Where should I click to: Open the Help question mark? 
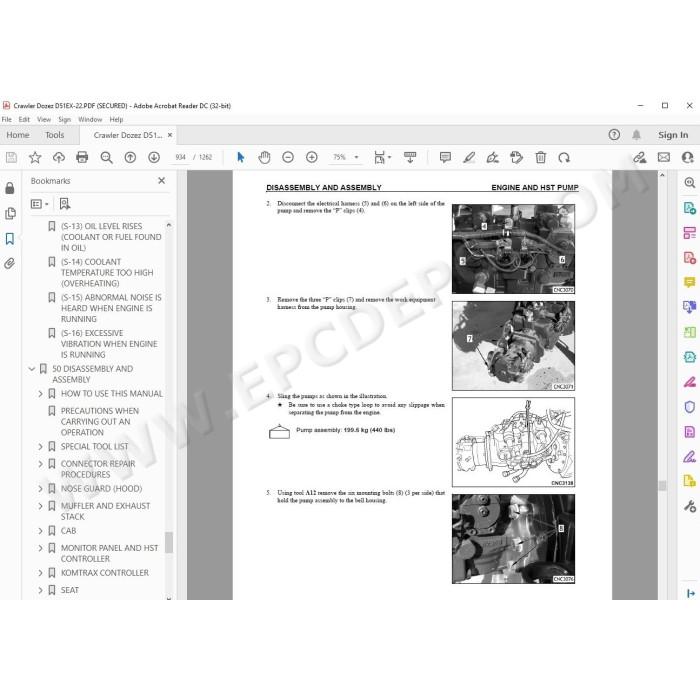click(614, 135)
